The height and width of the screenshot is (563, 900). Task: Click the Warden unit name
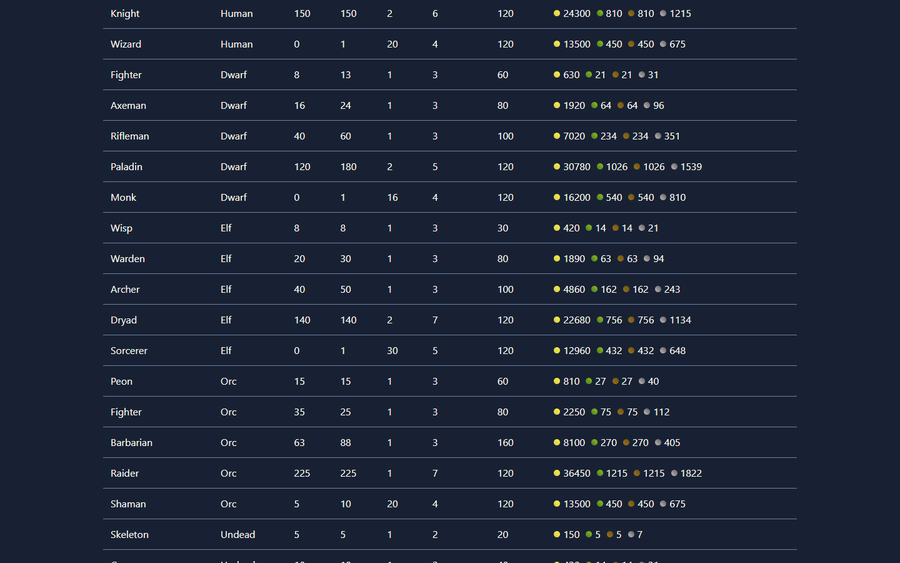click(x=127, y=259)
